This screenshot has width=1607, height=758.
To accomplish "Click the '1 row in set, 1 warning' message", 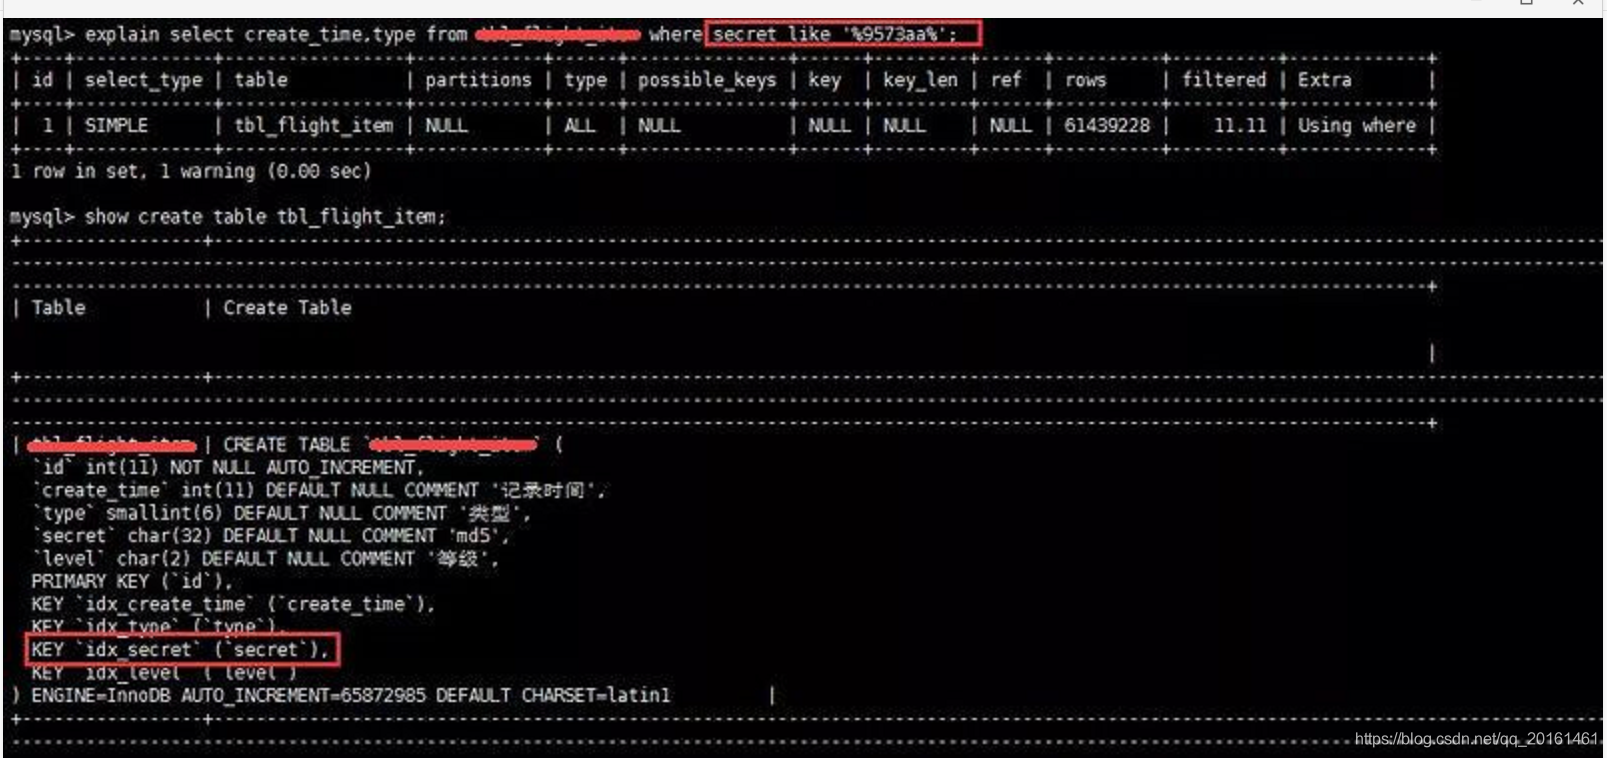I will click(190, 171).
